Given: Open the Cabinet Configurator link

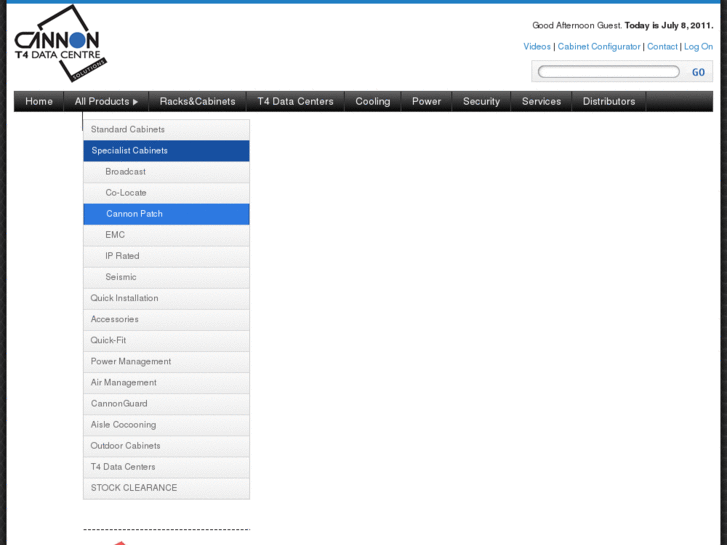Looking at the screenshot, I should pos(599,46).
